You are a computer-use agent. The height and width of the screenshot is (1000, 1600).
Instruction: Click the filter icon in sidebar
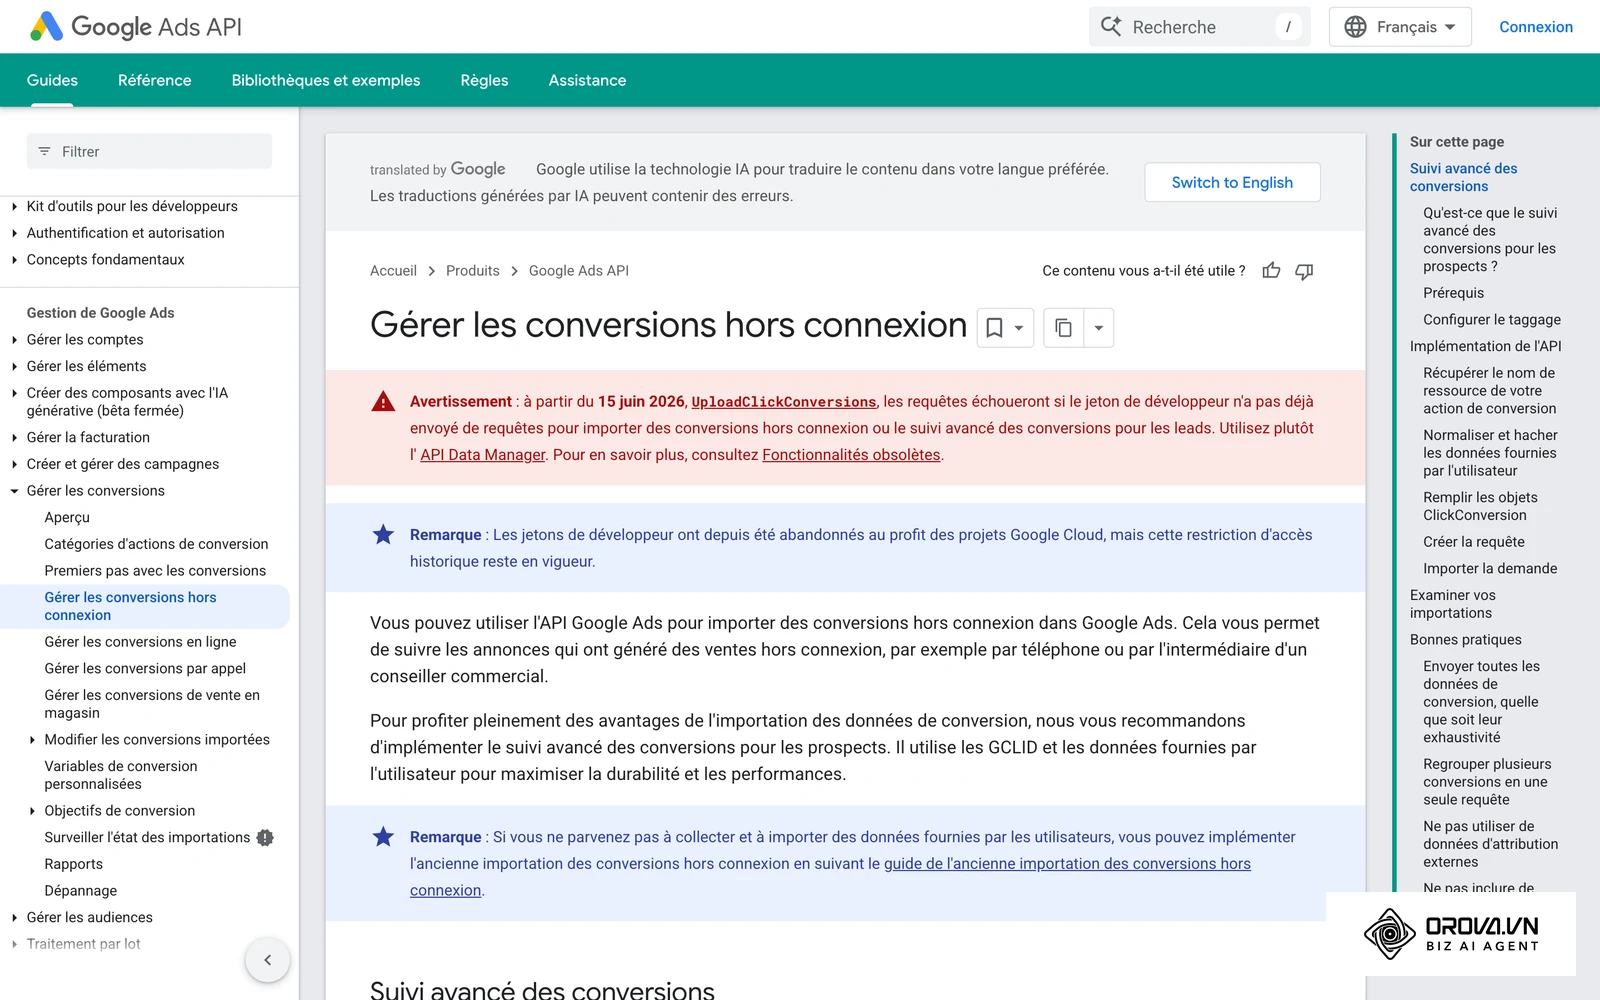point(44,152)
